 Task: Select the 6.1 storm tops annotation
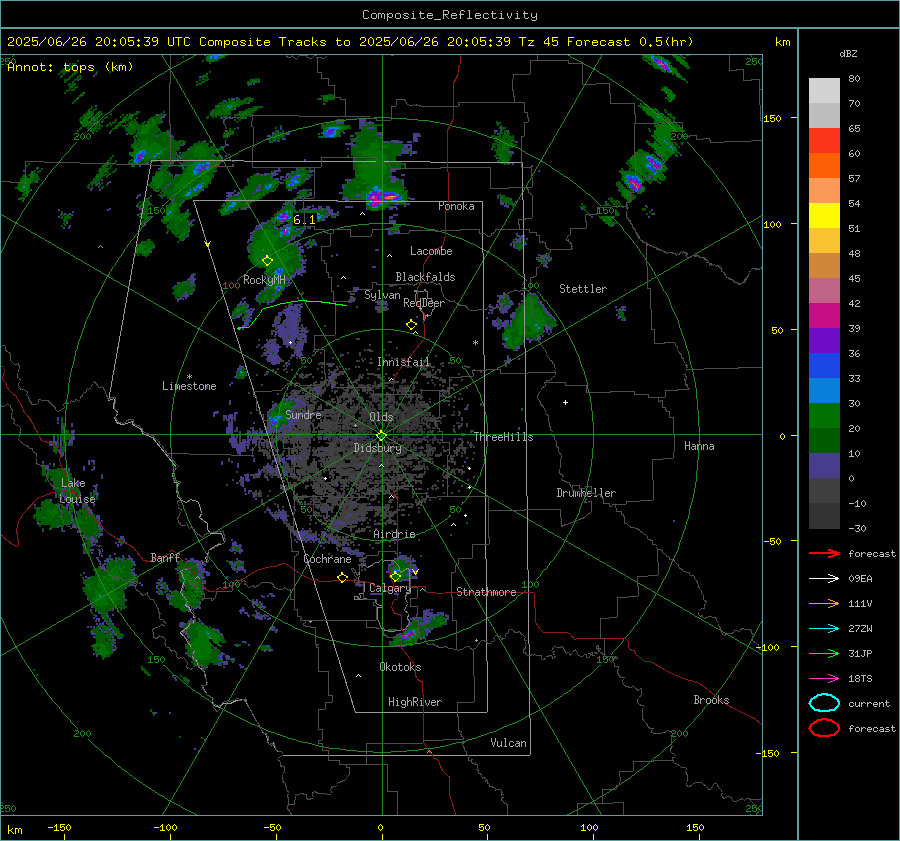[x=304, y=219]
